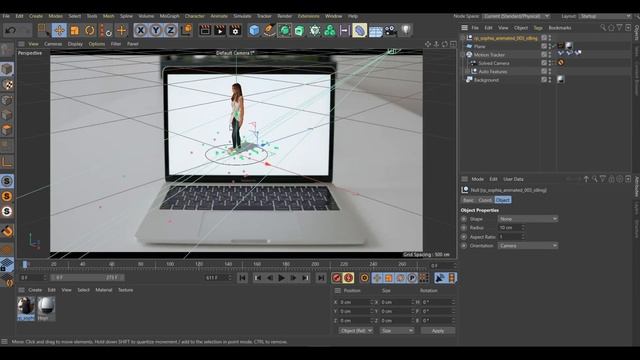
Task: Click Object Manager search icon
Action: pos(603,28)
